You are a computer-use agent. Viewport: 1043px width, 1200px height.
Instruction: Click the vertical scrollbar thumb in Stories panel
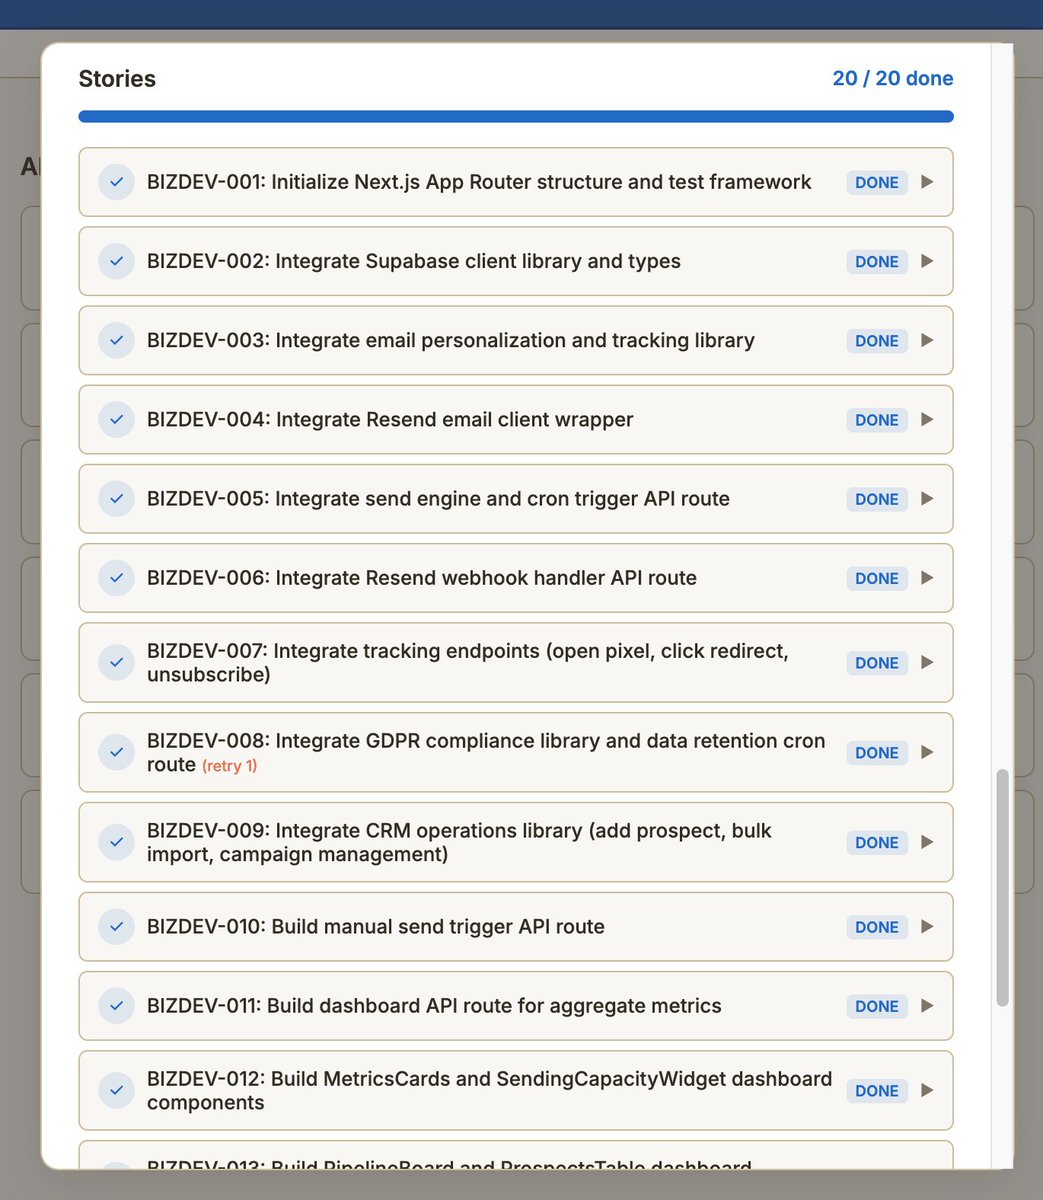(1003, 886)
